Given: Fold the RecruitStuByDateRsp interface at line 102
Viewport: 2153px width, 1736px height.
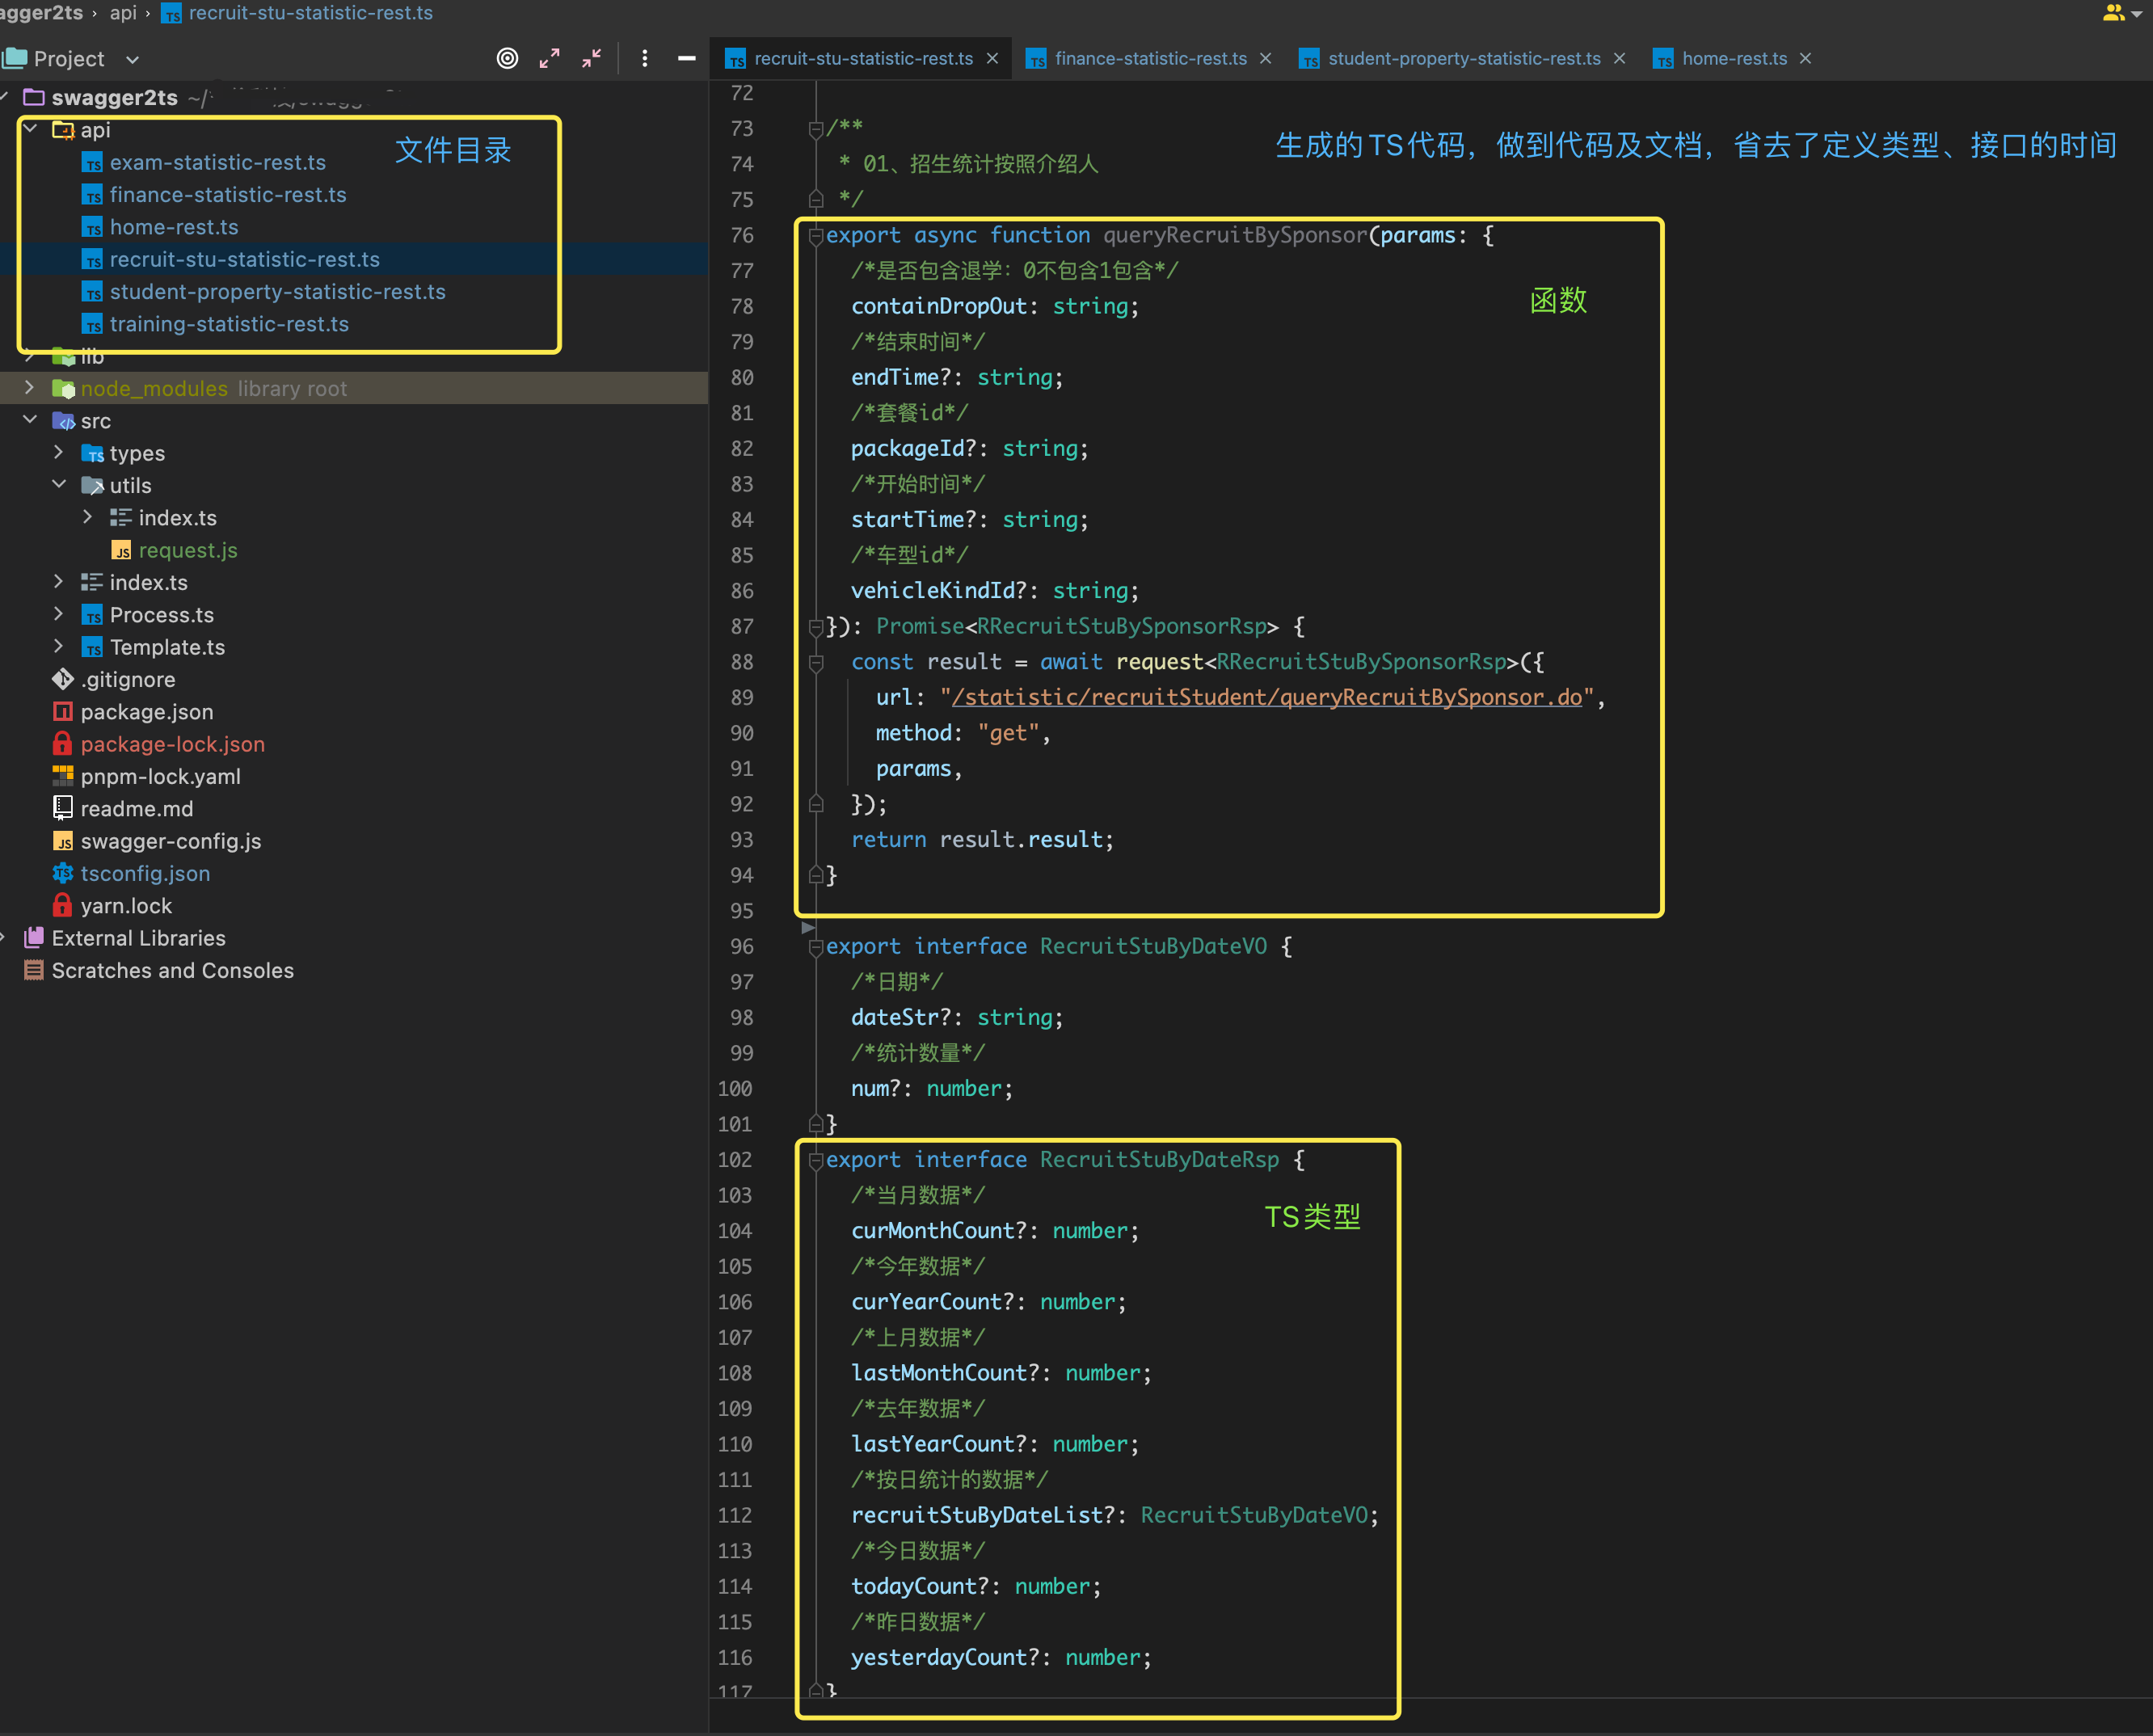Looking at the screenshot, I should (x=815, y=1160).
